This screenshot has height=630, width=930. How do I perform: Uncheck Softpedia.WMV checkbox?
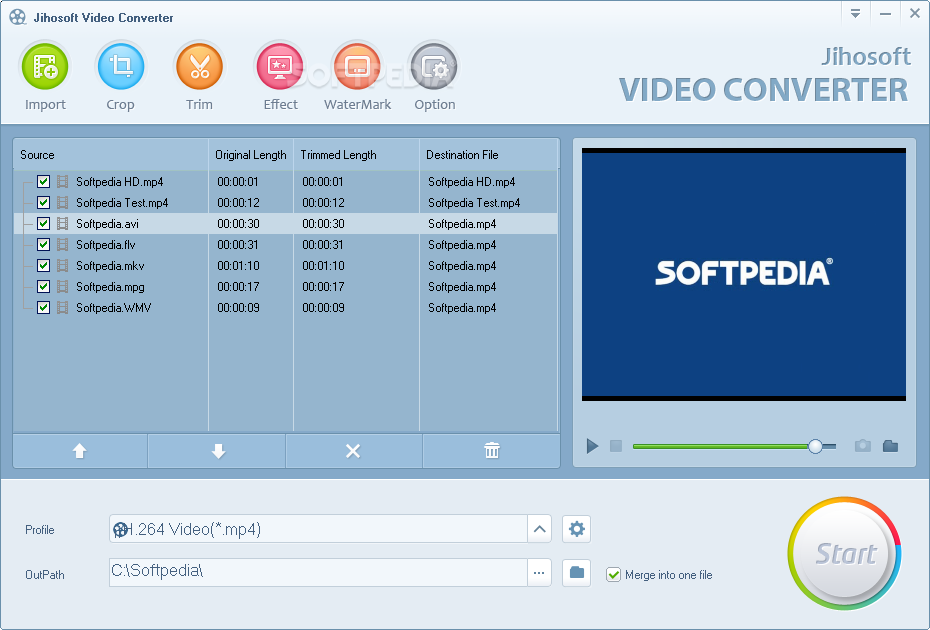[x=43, y=307]
